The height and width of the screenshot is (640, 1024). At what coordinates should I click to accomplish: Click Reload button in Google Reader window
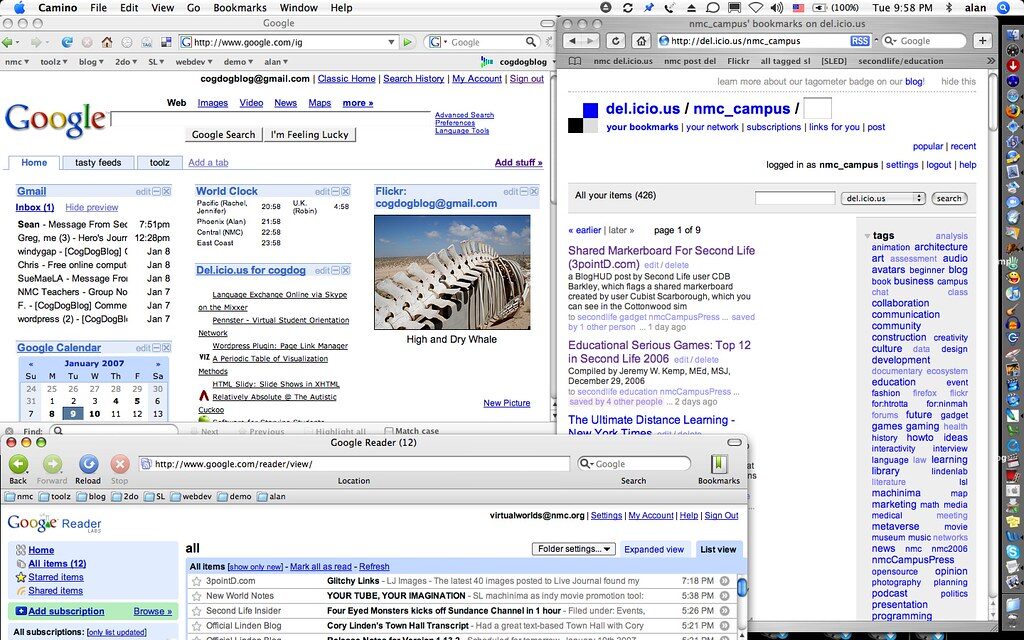pos(88,464)
